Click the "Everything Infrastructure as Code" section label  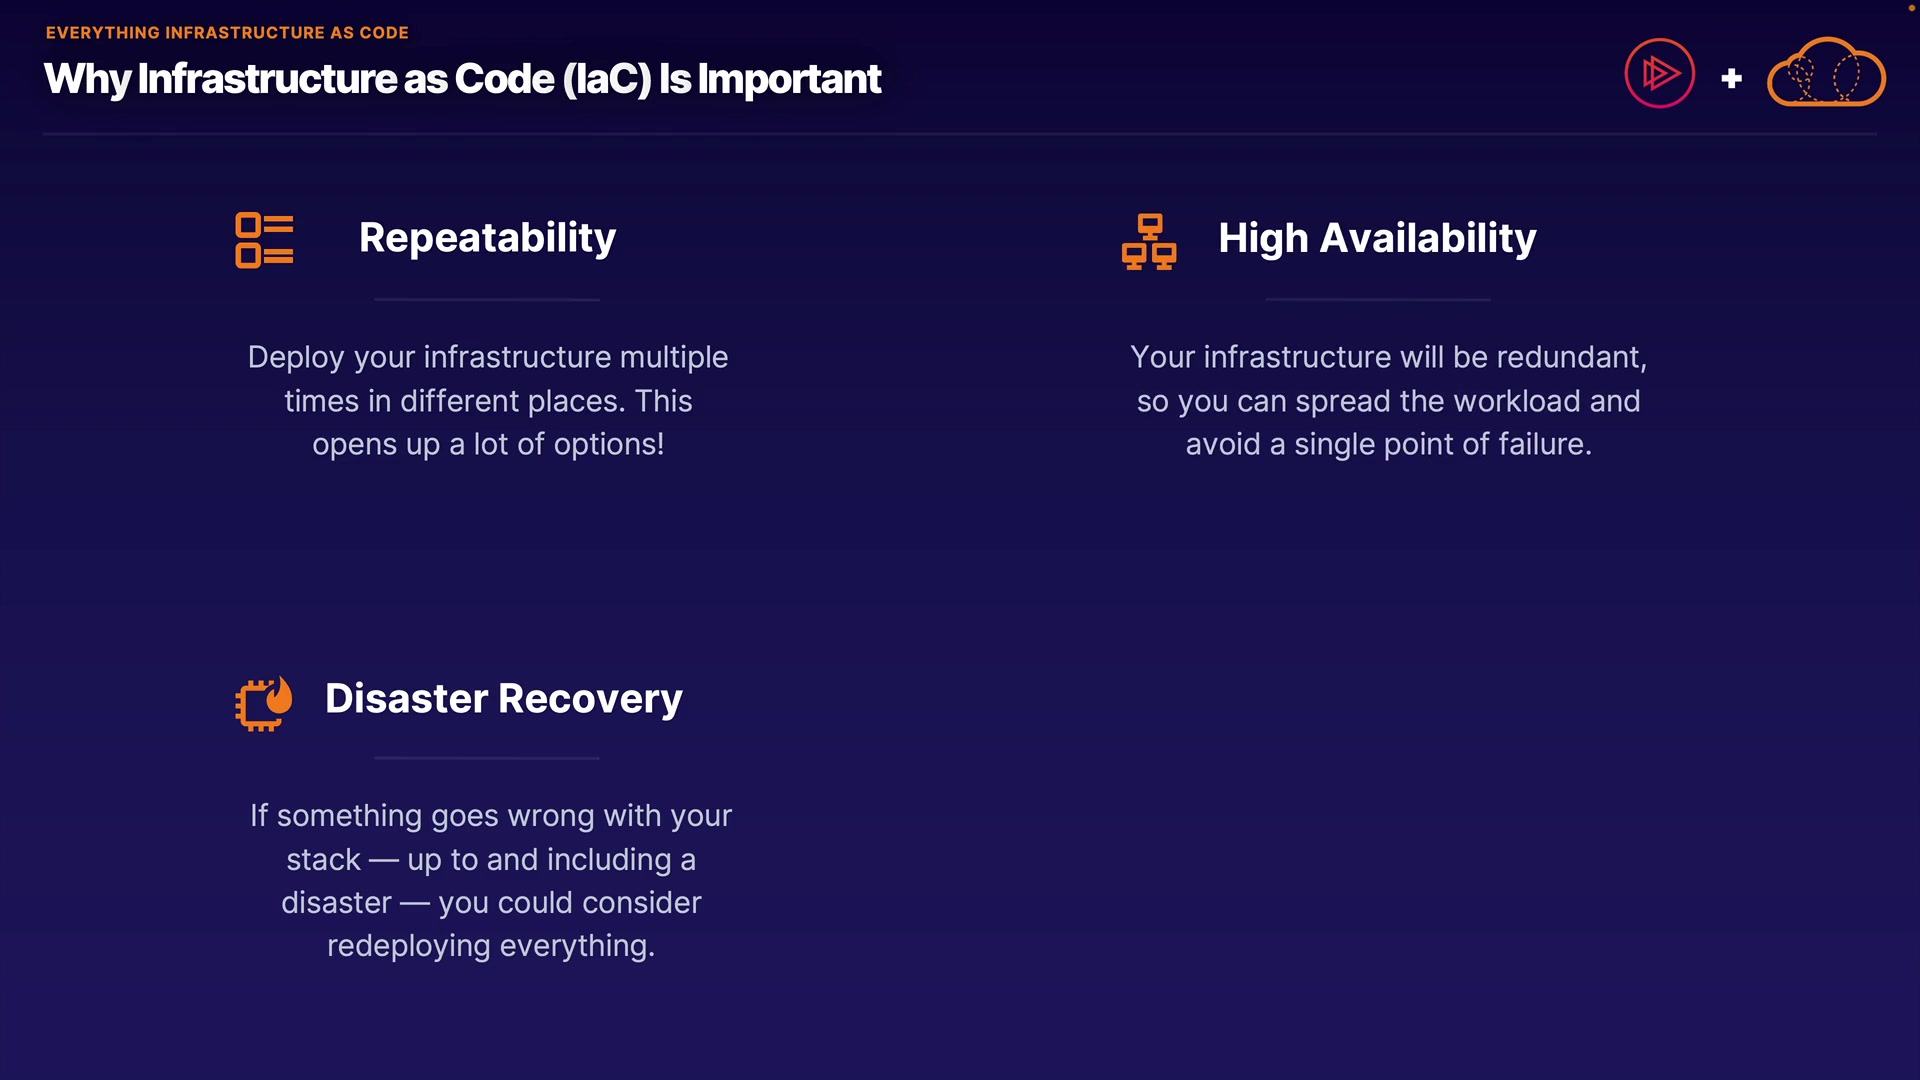pyautogui.click(x=227, y=33)
